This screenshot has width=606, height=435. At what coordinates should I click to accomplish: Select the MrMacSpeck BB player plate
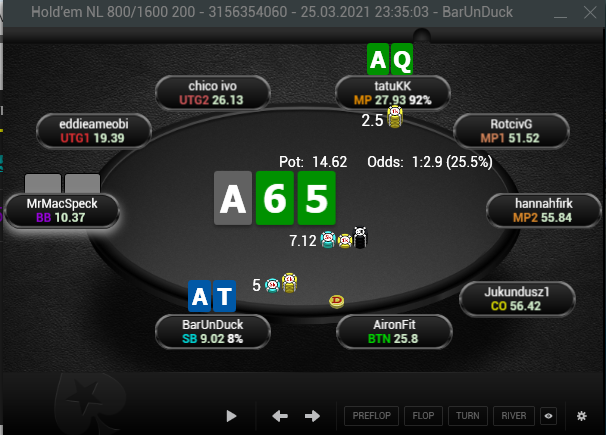click(x=62, y=211)
